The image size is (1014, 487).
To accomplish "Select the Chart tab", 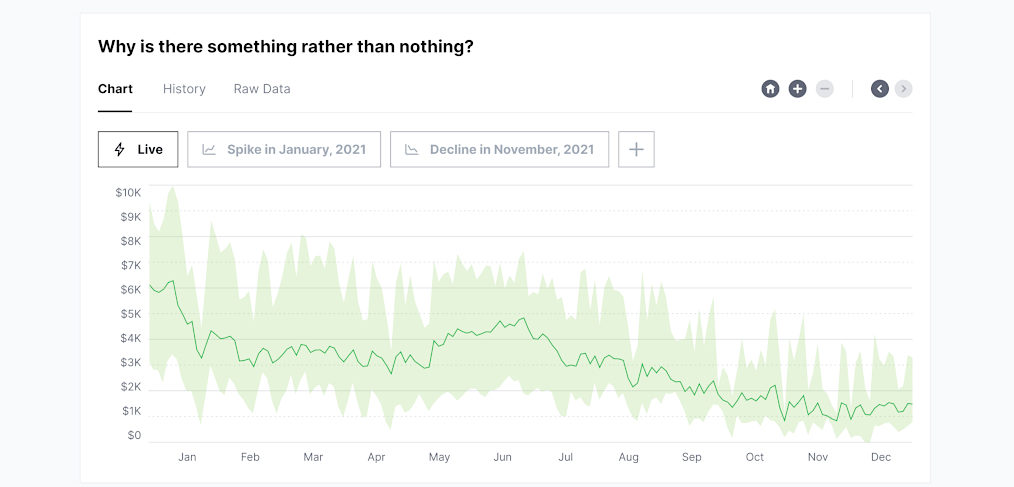I will (115, 89).
